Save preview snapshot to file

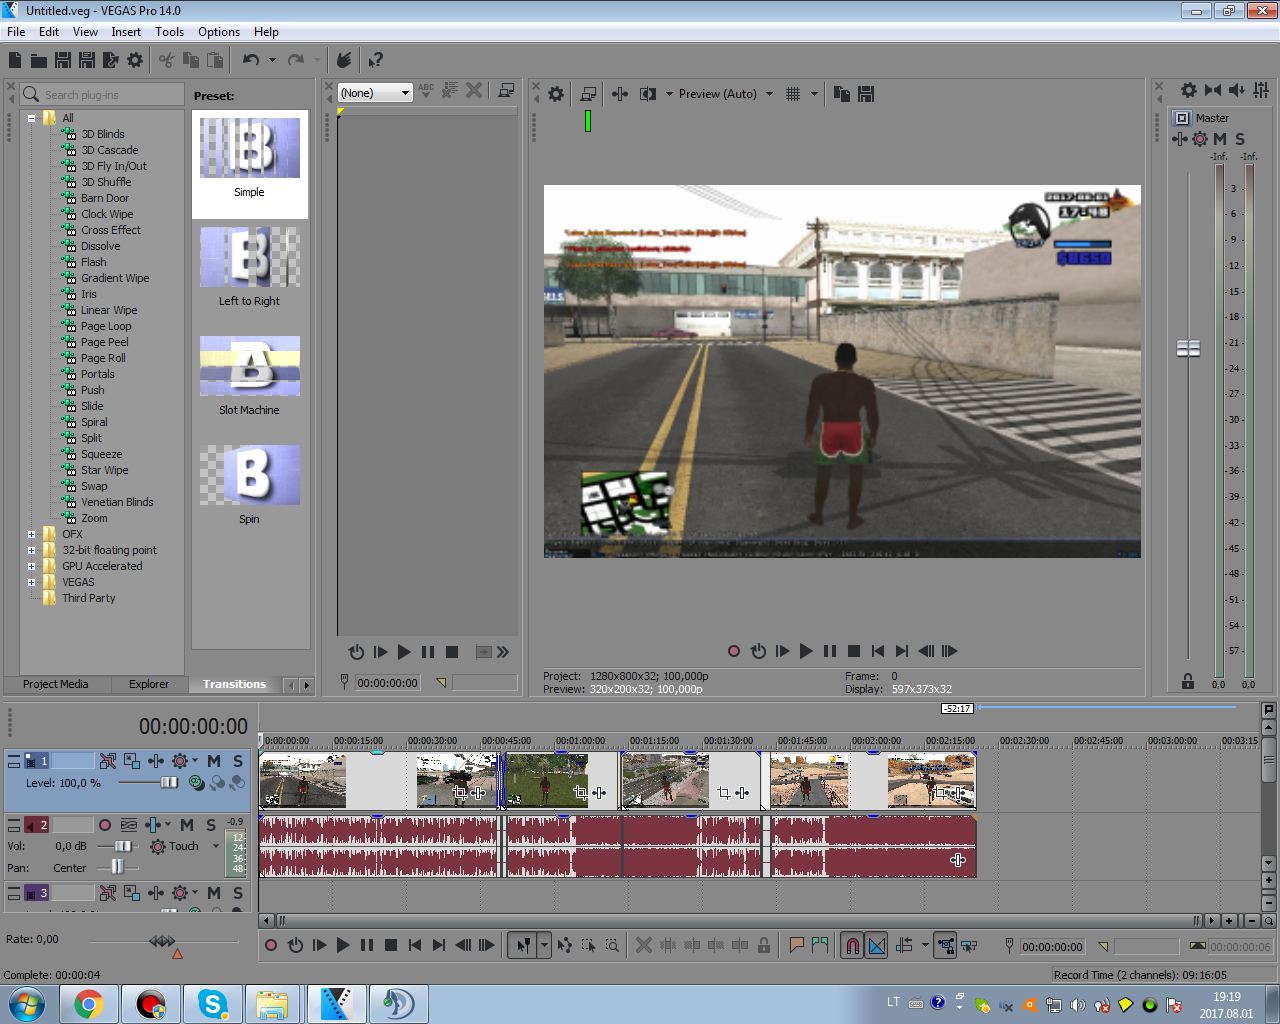coord(866,94)
